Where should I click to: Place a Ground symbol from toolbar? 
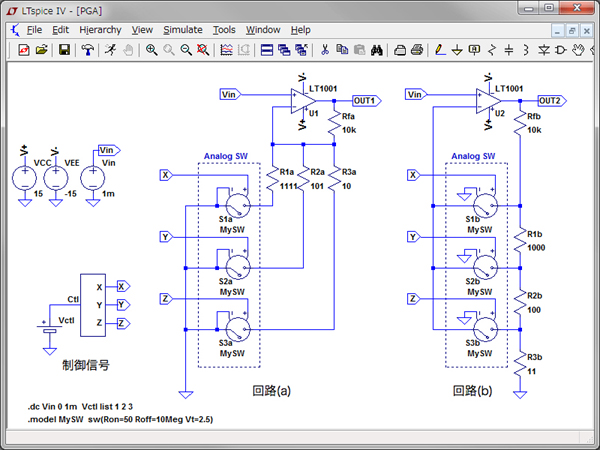[458, 49]
